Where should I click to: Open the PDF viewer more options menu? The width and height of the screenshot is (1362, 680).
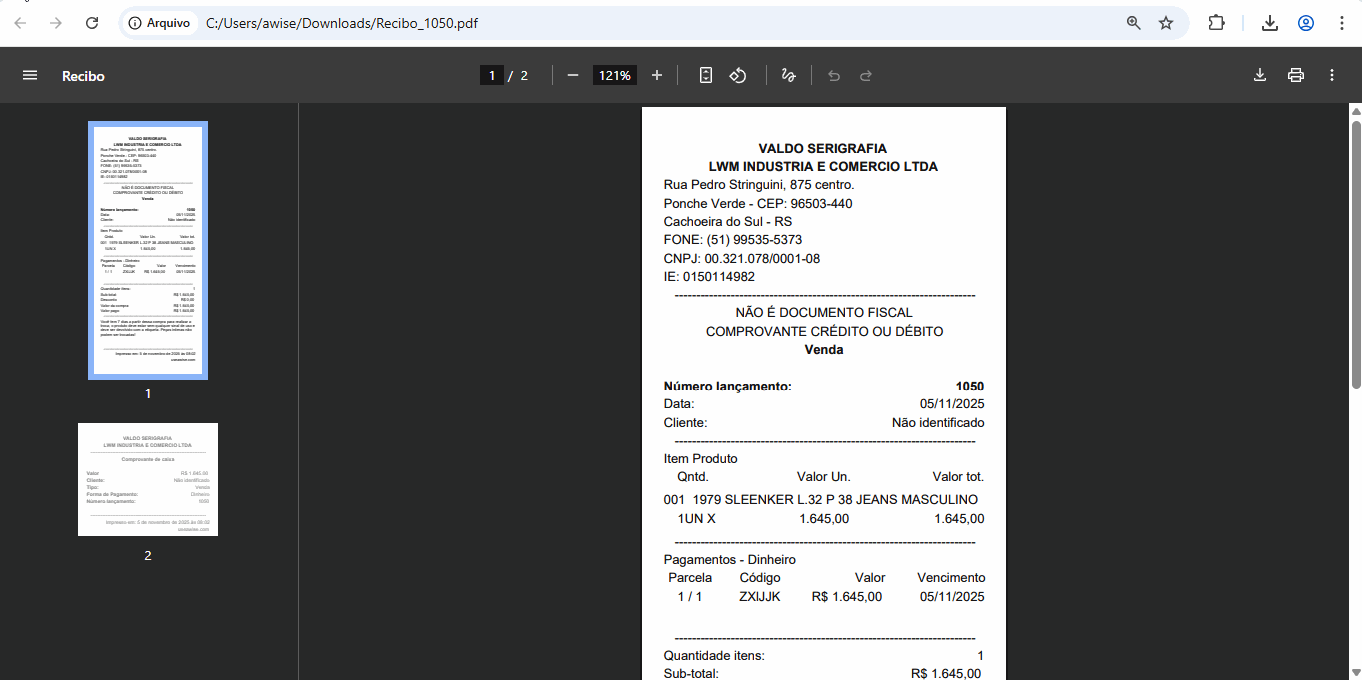[x=1331, y=75]
